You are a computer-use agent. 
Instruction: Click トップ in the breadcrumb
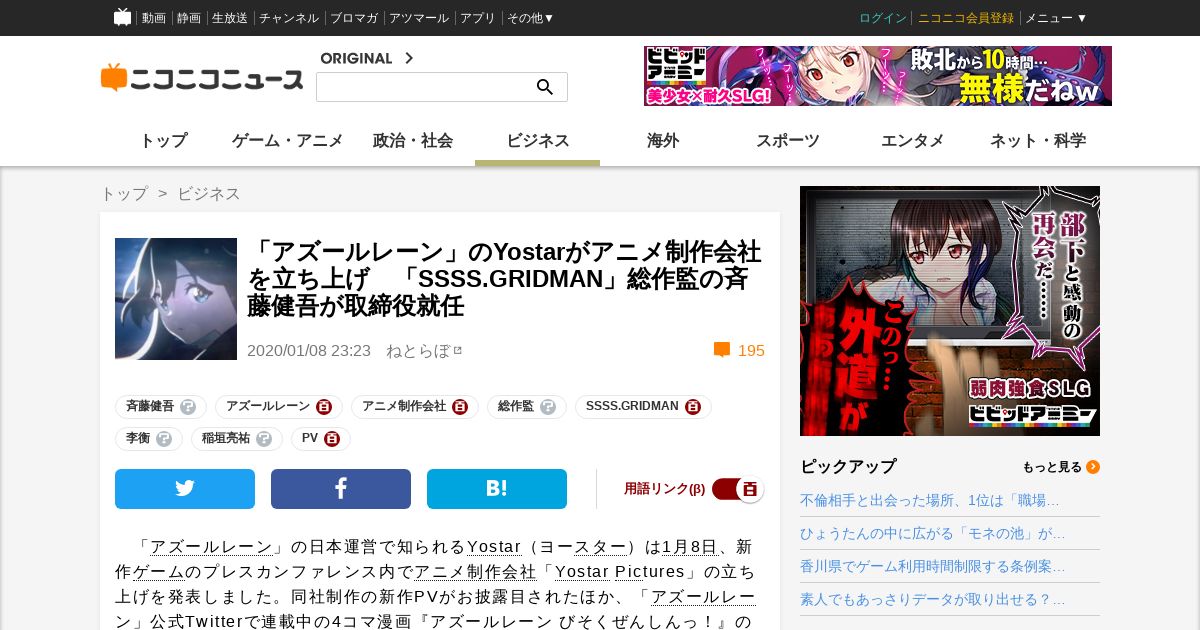click(124, 194)
